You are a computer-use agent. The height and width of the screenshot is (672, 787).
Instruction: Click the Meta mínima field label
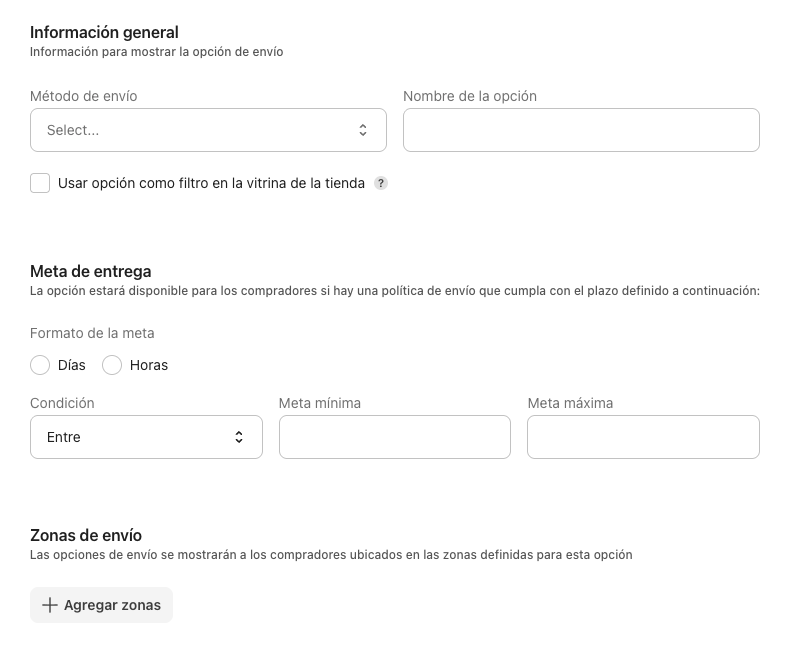pyautogui.click(x=320, y=403)
